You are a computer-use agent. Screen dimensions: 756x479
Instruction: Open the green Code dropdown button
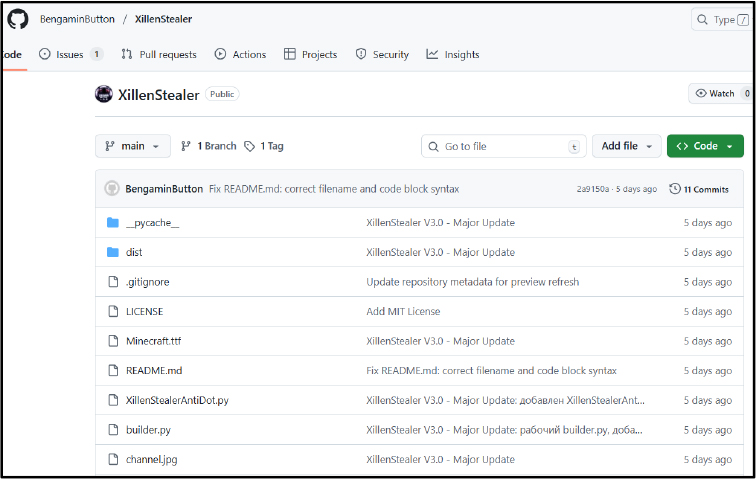tap(705, 146)
